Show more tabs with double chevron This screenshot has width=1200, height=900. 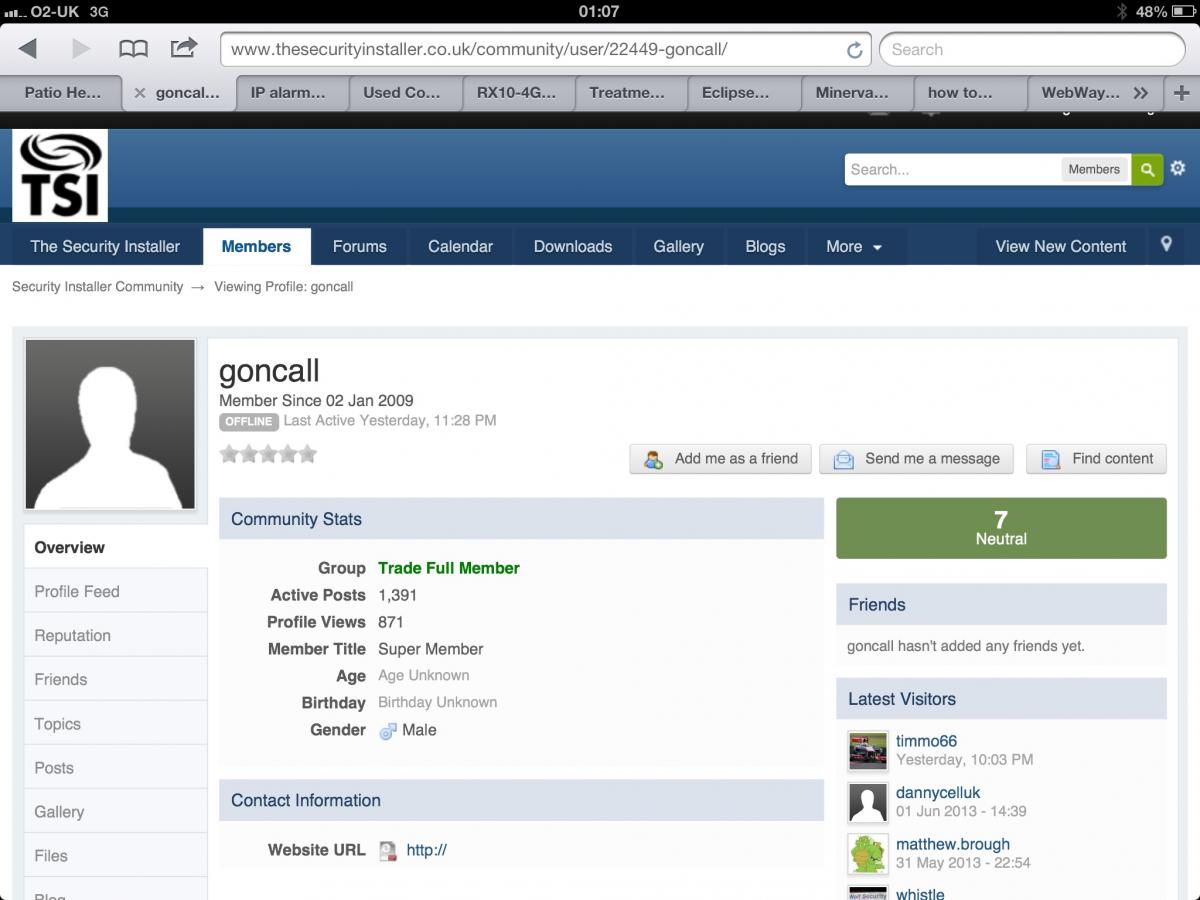click(1141, 93)
